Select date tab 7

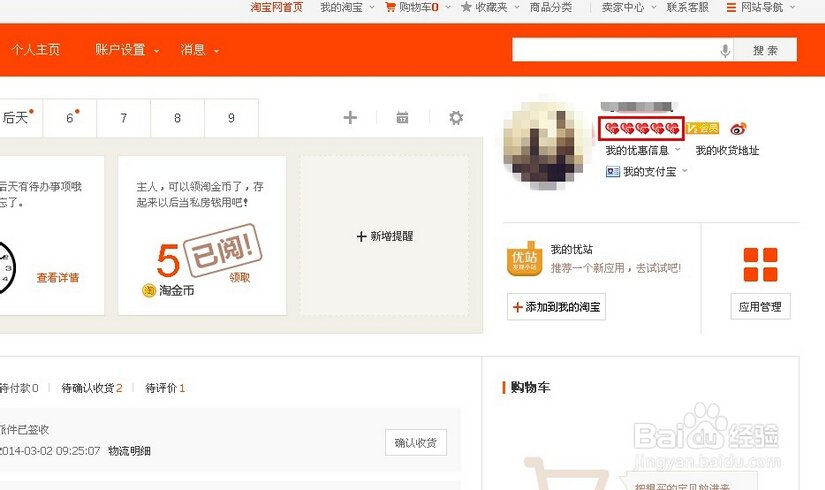(x=124, y=118)
